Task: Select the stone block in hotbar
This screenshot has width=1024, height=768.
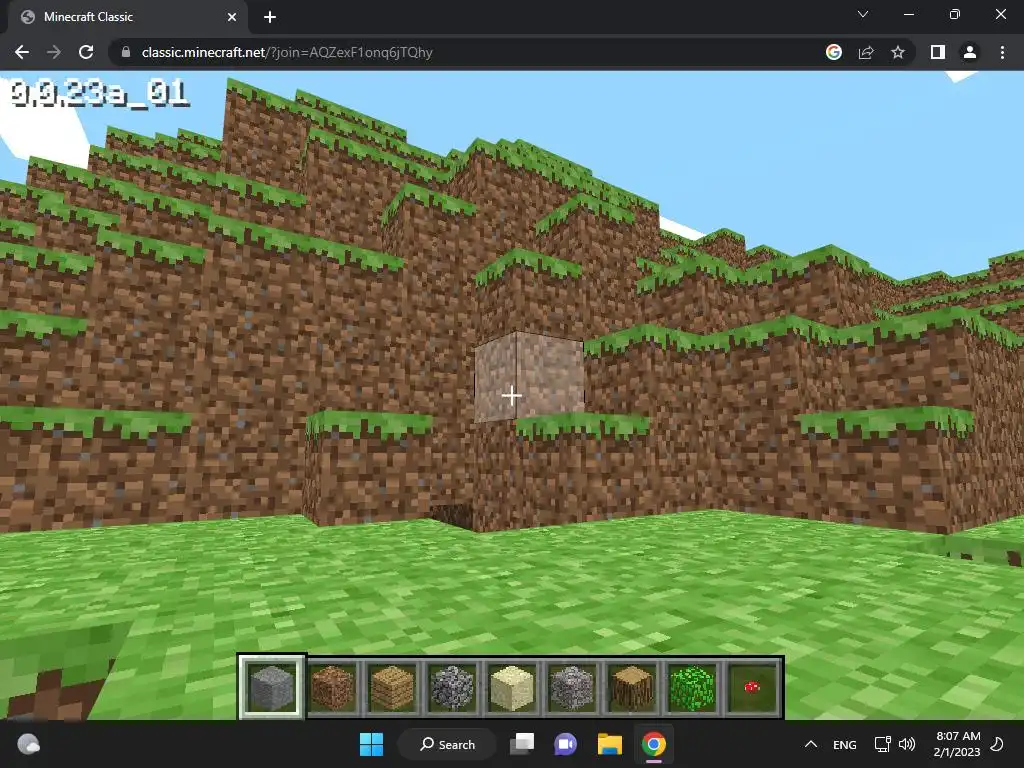Action: click(x=272, y=687)
